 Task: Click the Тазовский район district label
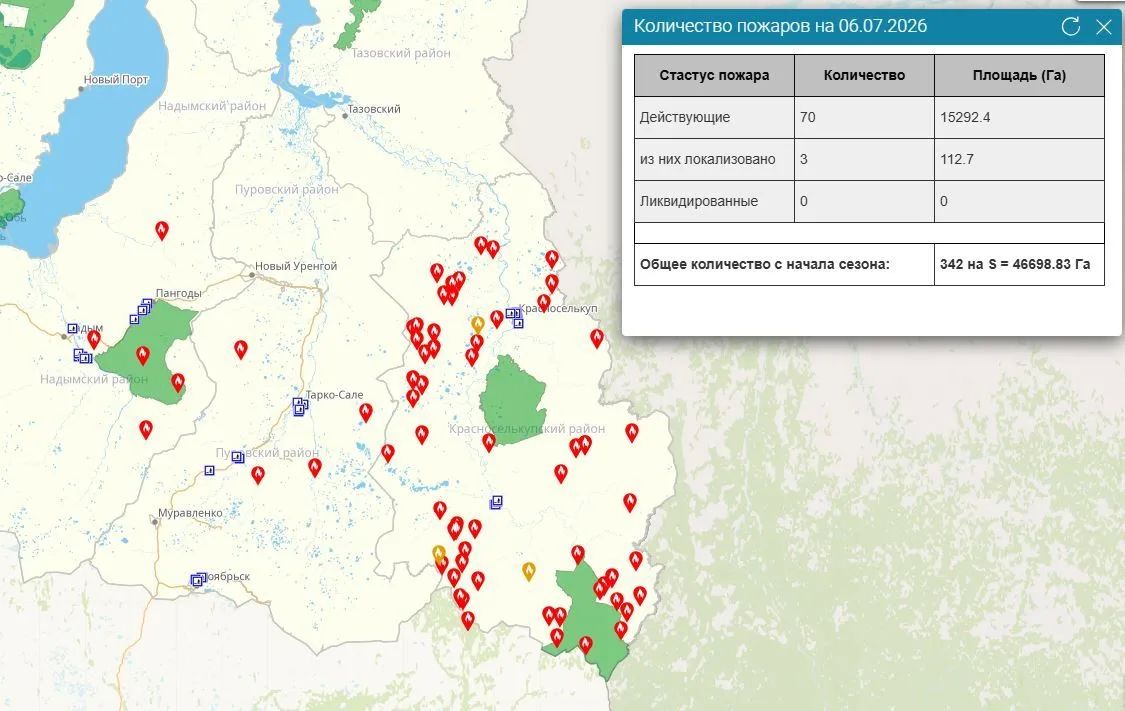pyautogui.click(x=401, y=53)
